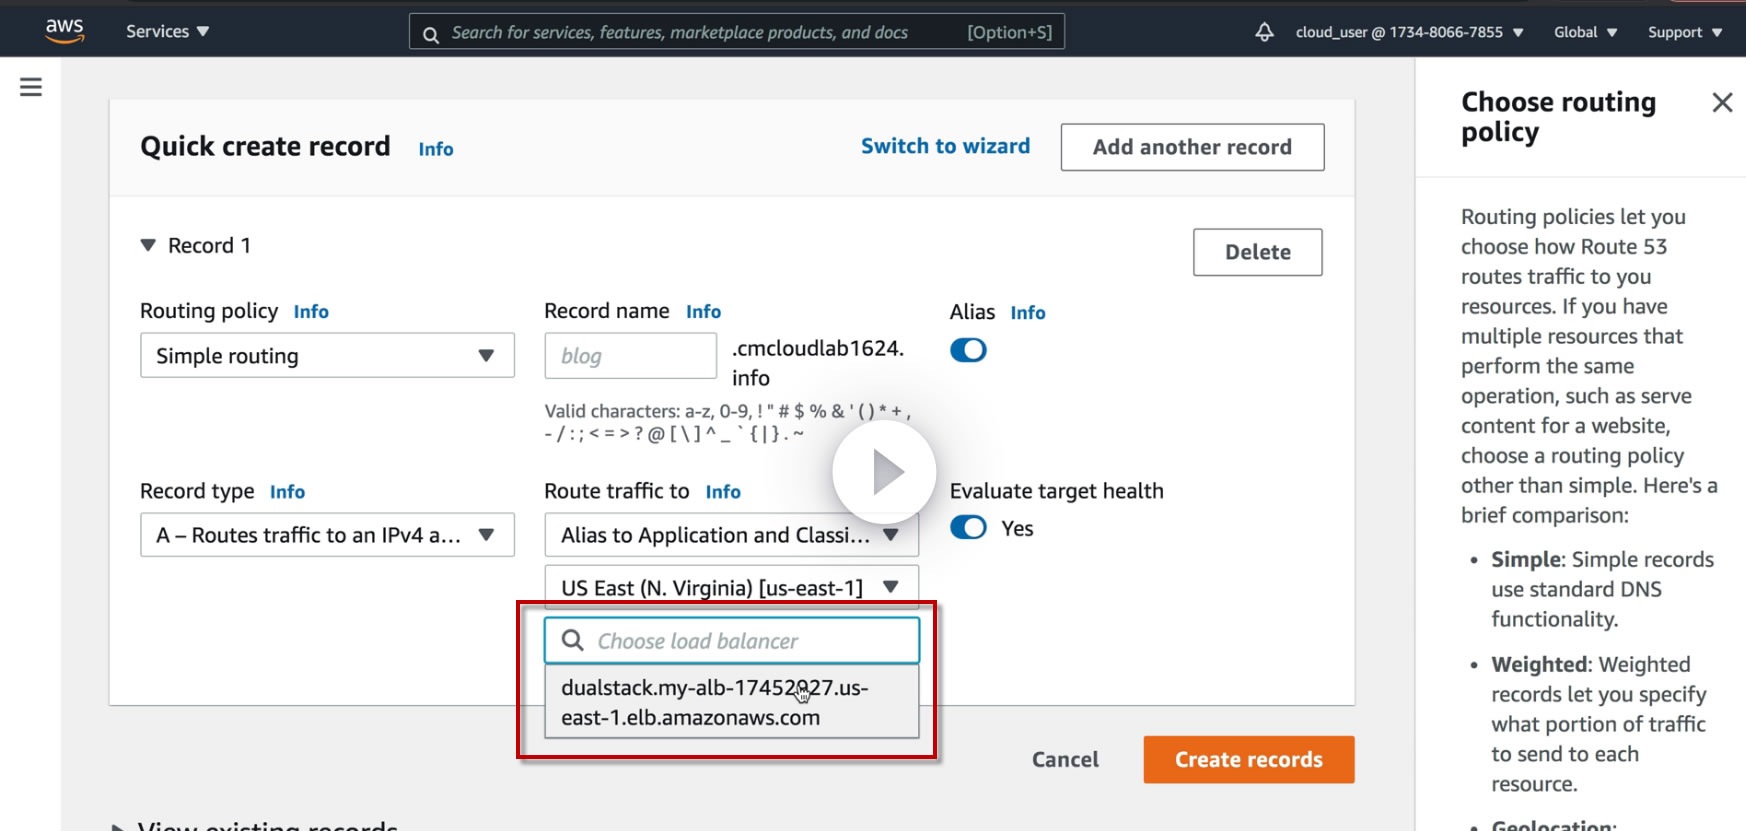
Task: Open the Record type dropdown
Action: [327, 535]
